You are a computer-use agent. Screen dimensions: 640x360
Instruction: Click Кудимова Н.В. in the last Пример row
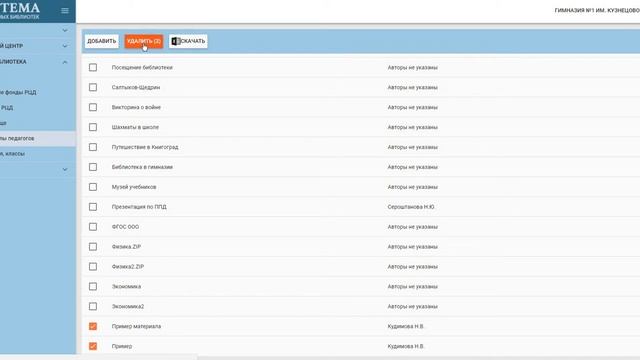[x=406, y=346]
